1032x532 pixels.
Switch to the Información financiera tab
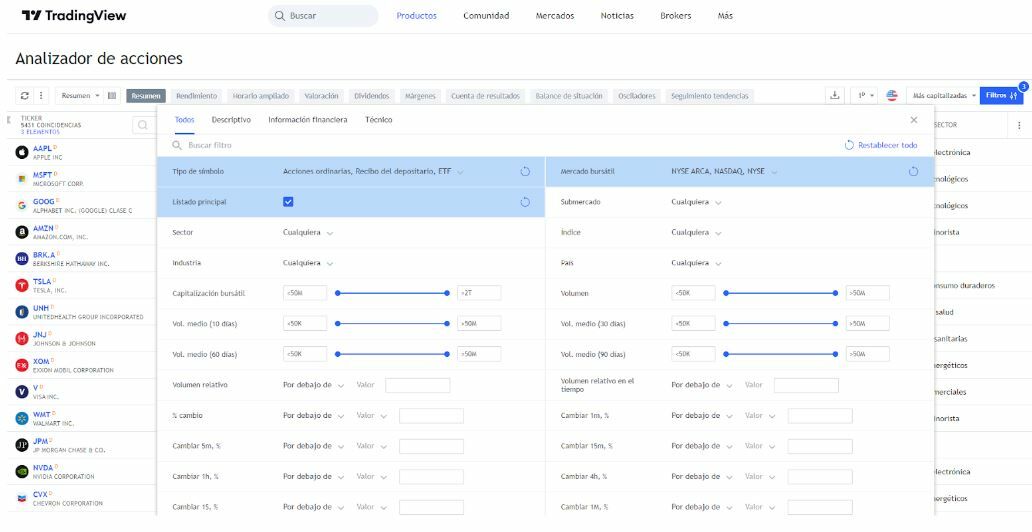pos(308,120)
